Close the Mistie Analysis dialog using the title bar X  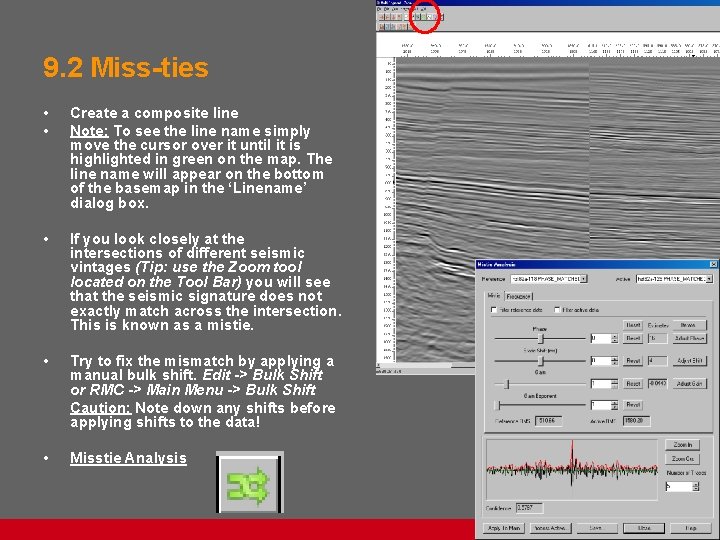[x=713, y=264]
